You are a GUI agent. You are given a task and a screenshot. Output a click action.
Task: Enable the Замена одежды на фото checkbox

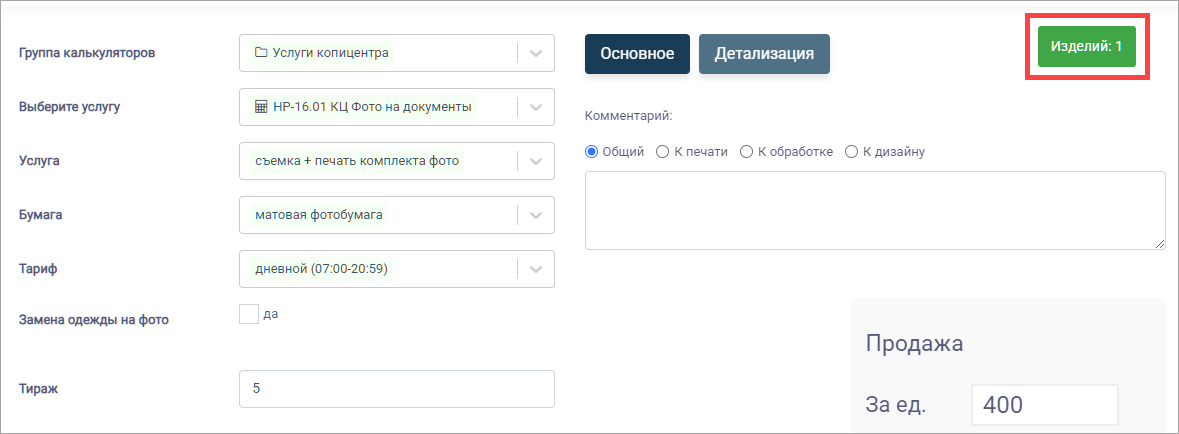coord(249,314)
